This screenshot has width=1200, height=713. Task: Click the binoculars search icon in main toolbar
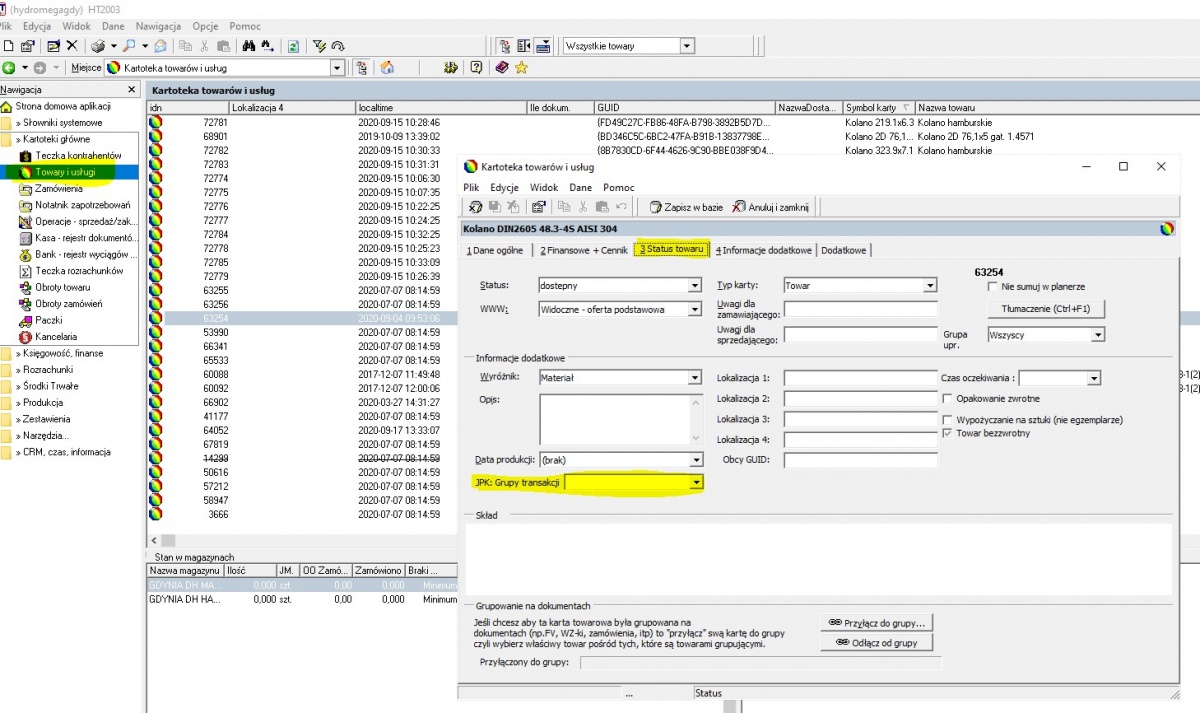(x=248, y=46)
